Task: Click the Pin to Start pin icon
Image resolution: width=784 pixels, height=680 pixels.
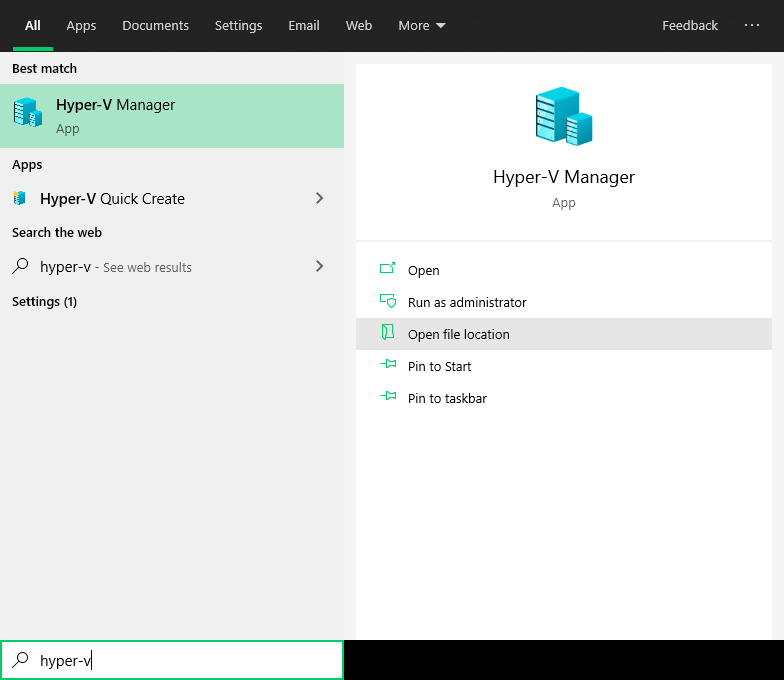Action: point(388,366)
